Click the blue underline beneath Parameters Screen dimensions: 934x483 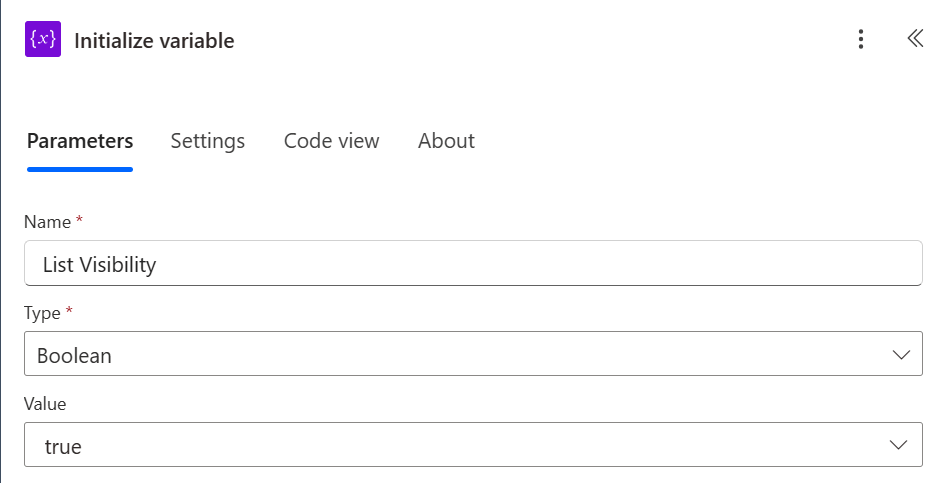[80, 169]
